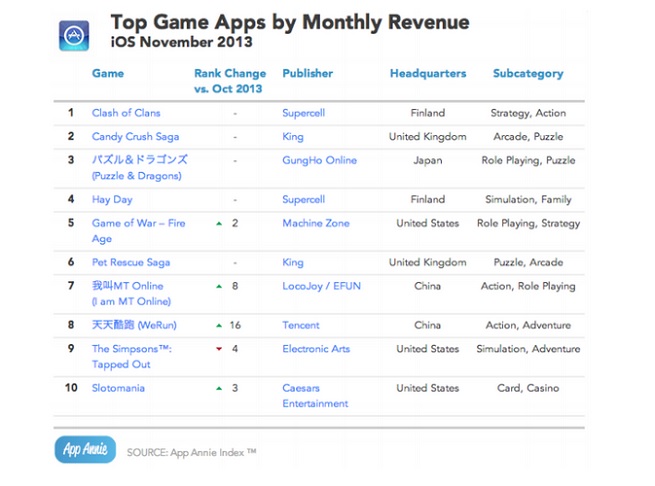Open the Hay Day game link
Viewport: 655px width, 486px height.
(x=112, y=199)
